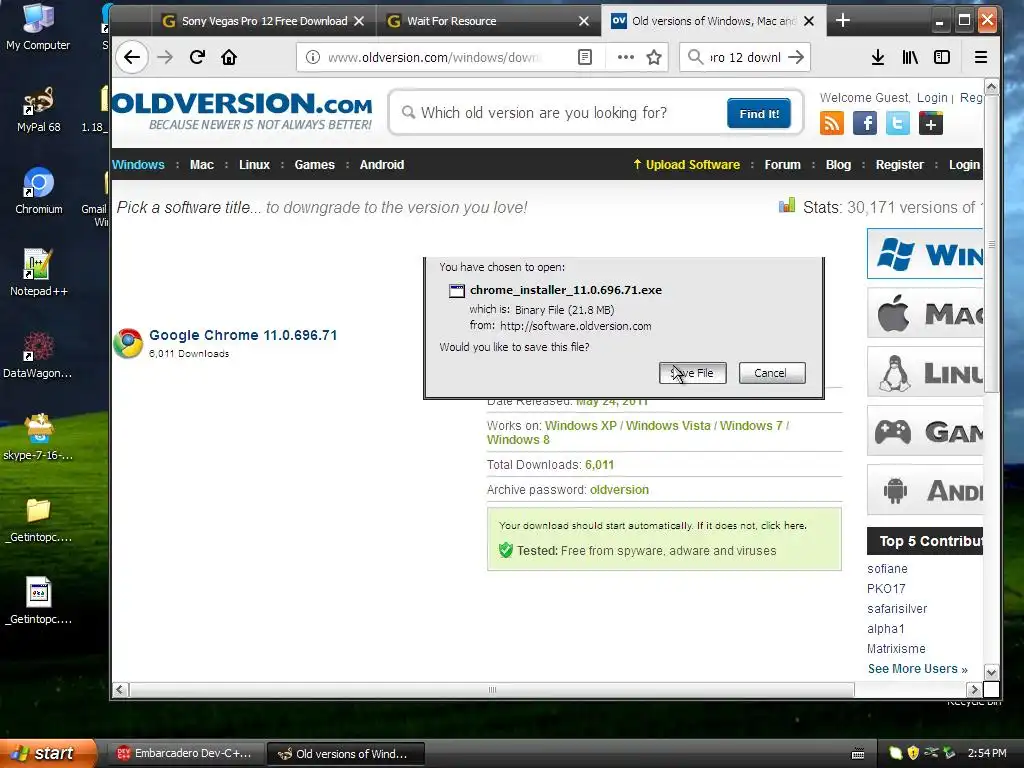This screenshot has height=768, width=1024.
Task: Open DataWagon desktop shortcut
Action: (x=38, y=355)
